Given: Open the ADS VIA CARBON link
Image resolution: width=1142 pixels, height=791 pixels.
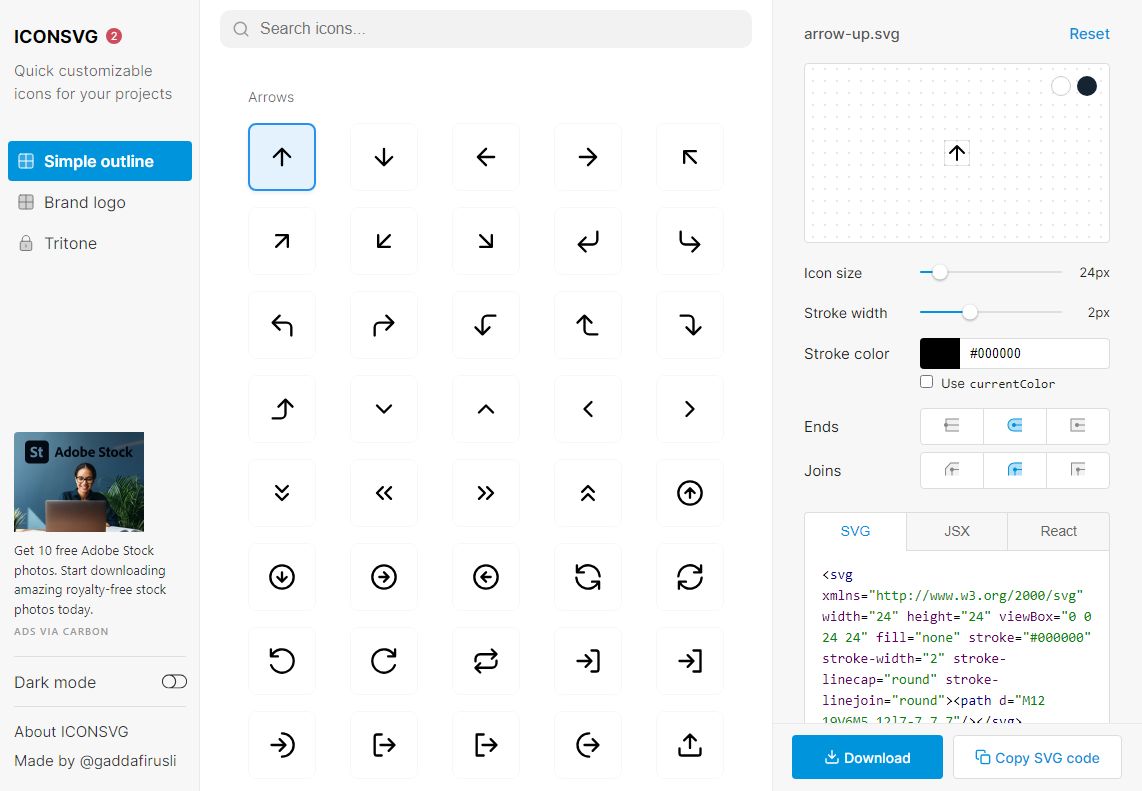Looking at the screenshot, I should 61,631.
